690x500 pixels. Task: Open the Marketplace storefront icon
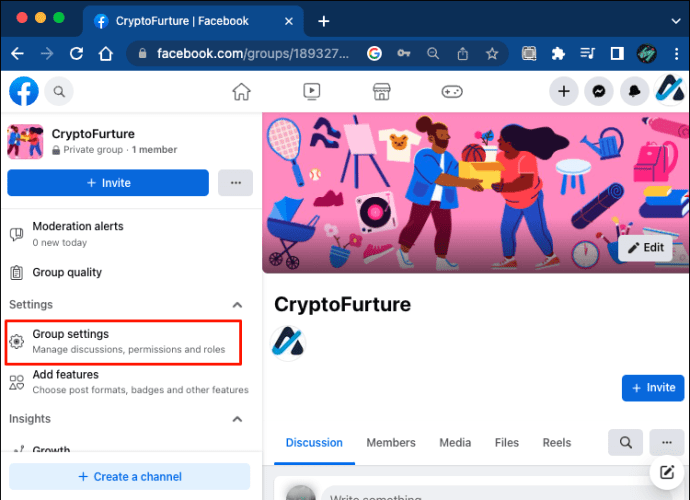[x=382, y=92]
